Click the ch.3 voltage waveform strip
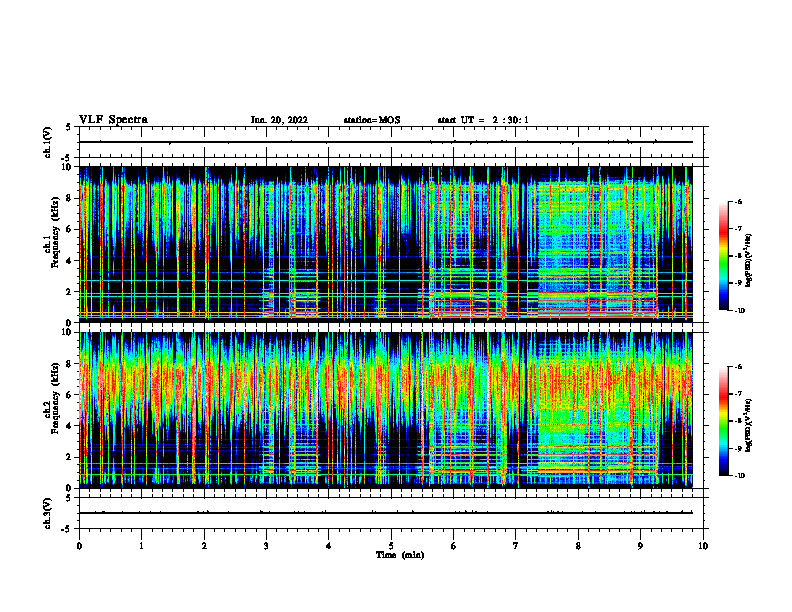Screen dimensions: 792x612 [391, 513]
